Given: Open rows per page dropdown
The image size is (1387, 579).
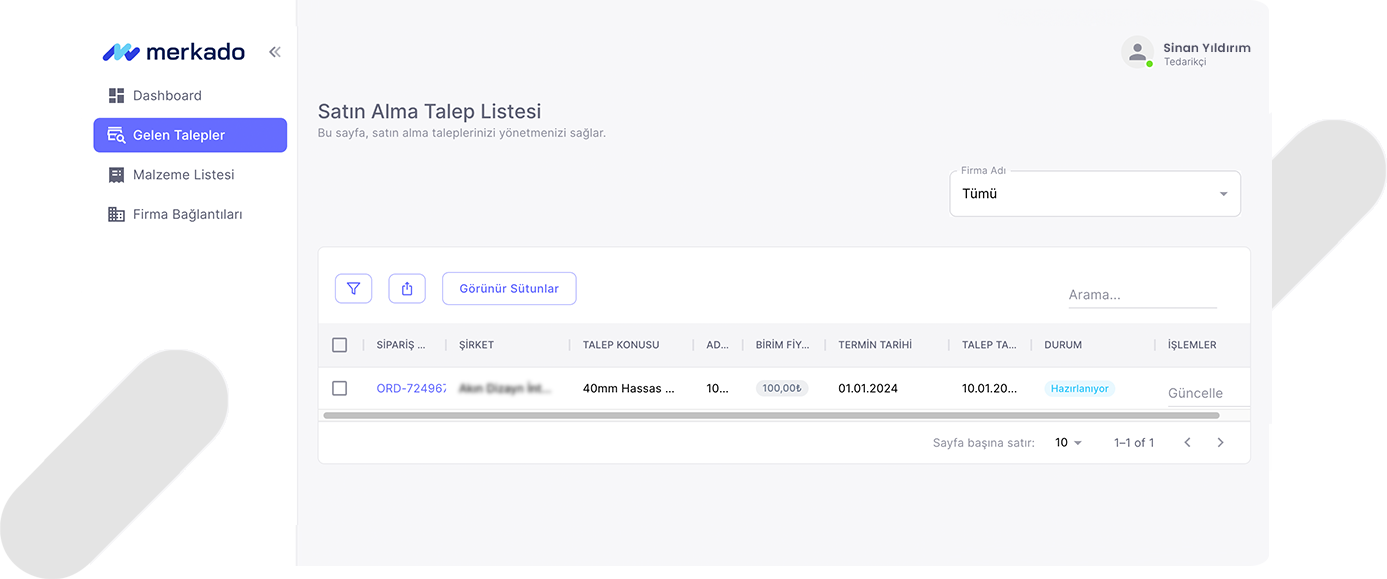Looking at the screenshot, I should pos(1068,442).
